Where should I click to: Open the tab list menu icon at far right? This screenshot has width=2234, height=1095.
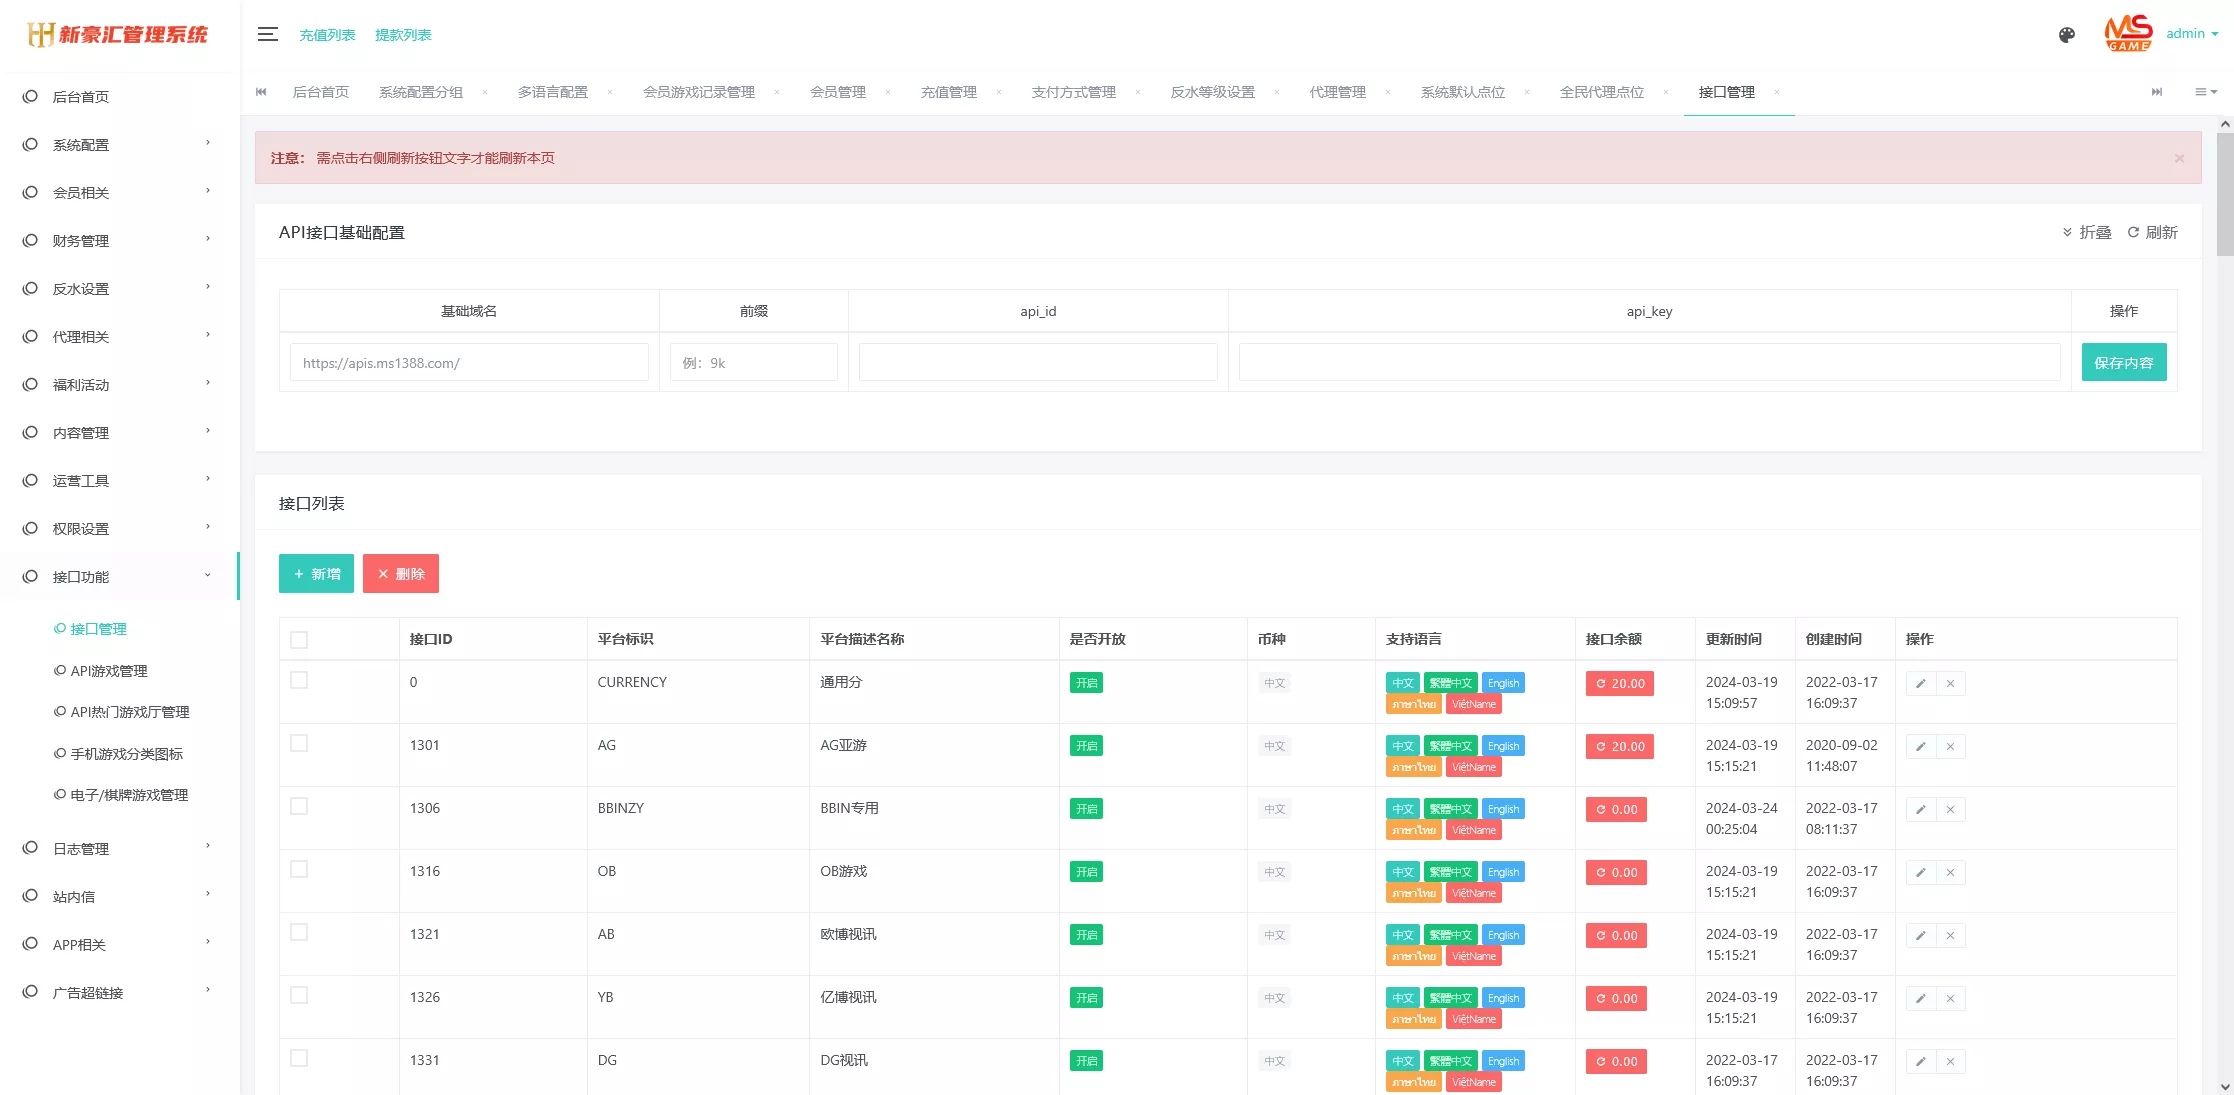2205,92
